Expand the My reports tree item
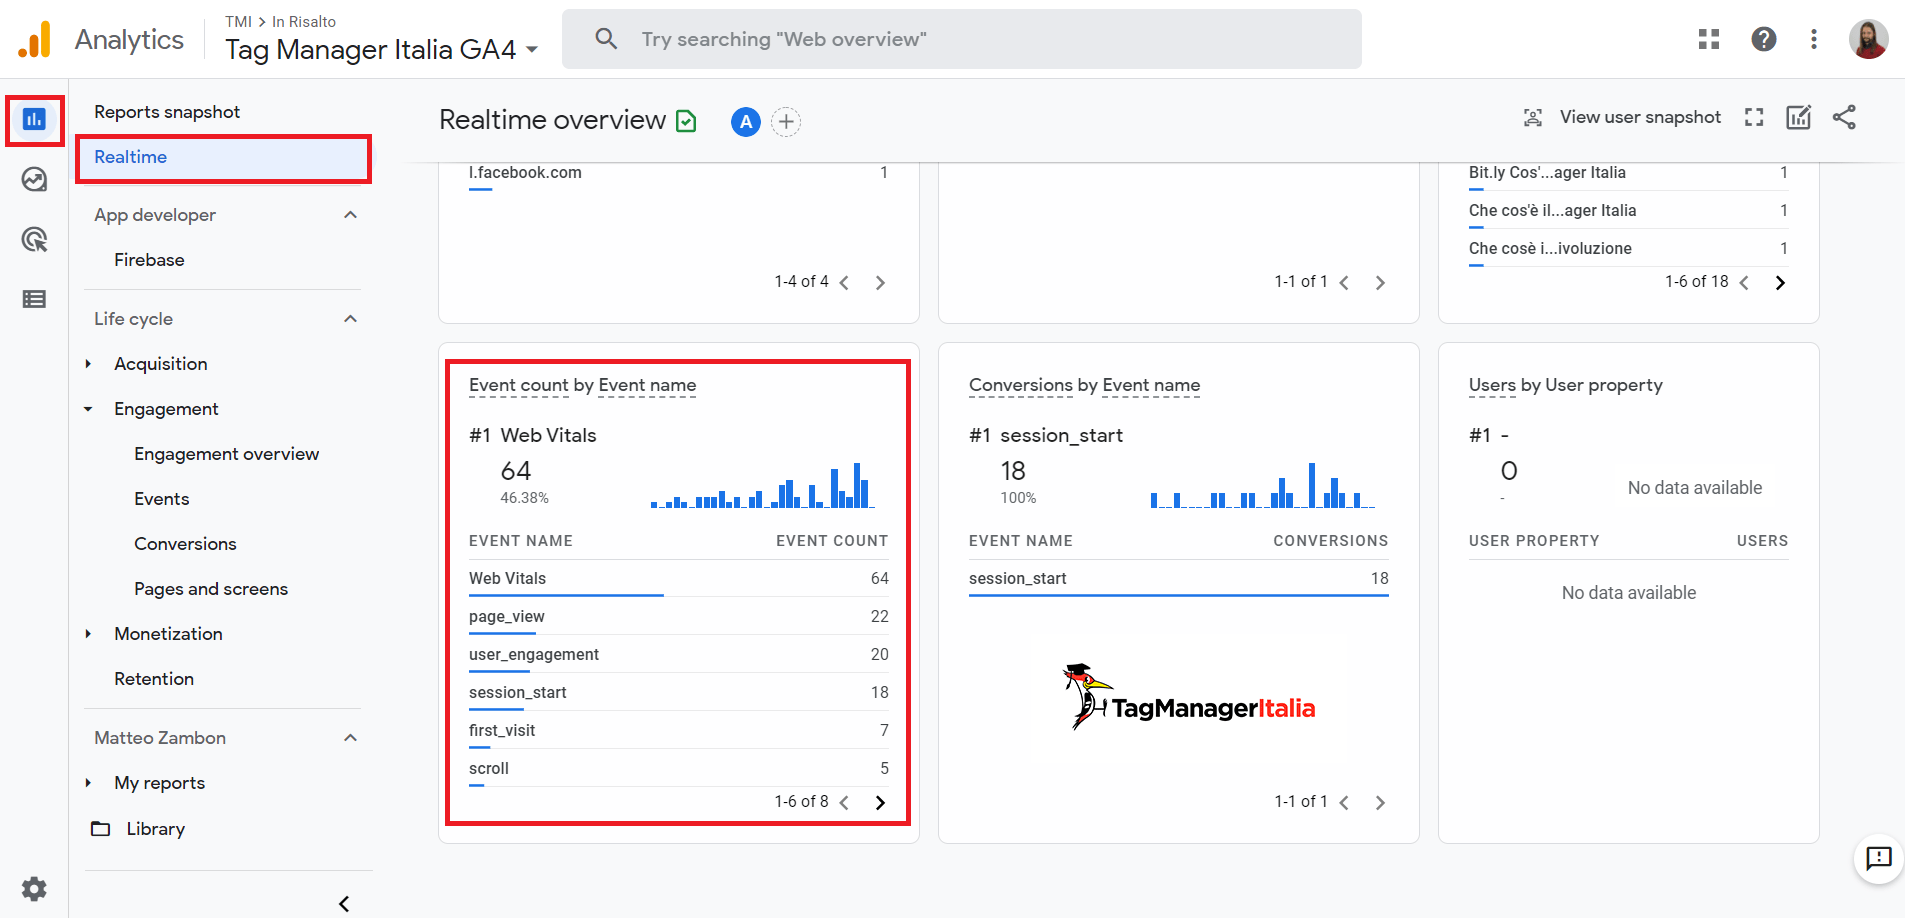 tap(88, 783)
